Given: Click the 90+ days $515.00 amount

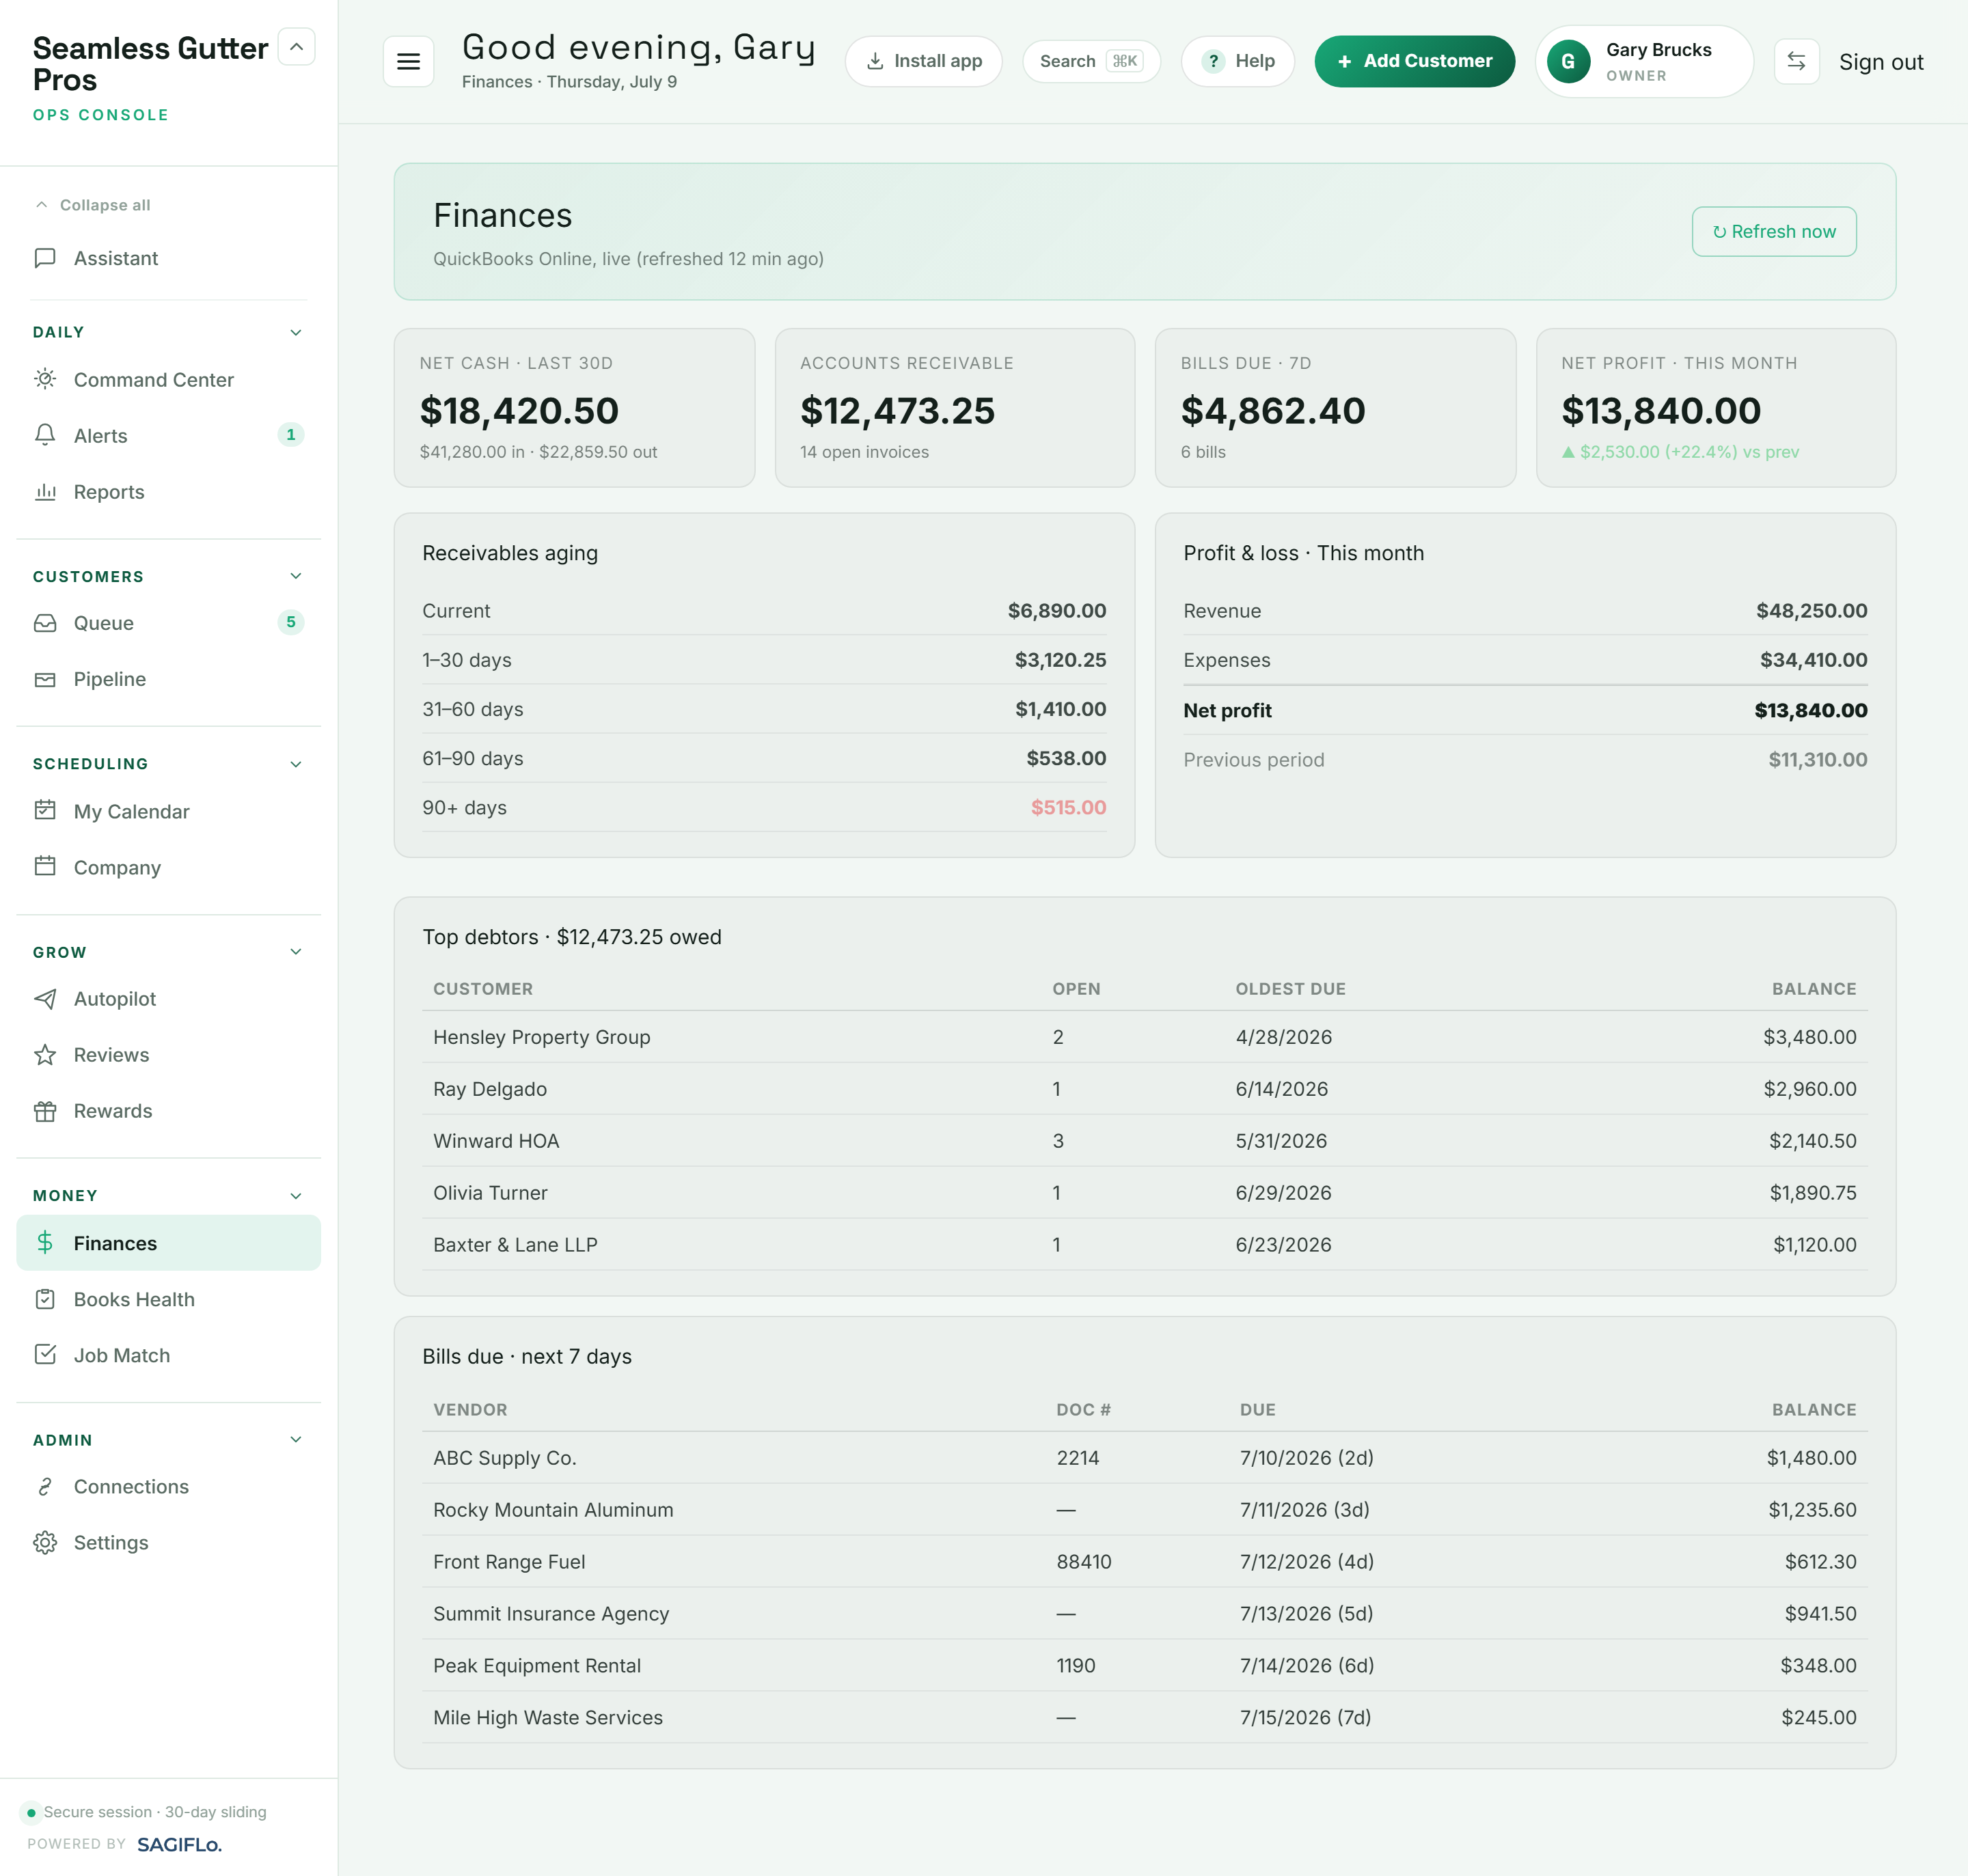Looking at the screenshot, I should coord(1068,807).
